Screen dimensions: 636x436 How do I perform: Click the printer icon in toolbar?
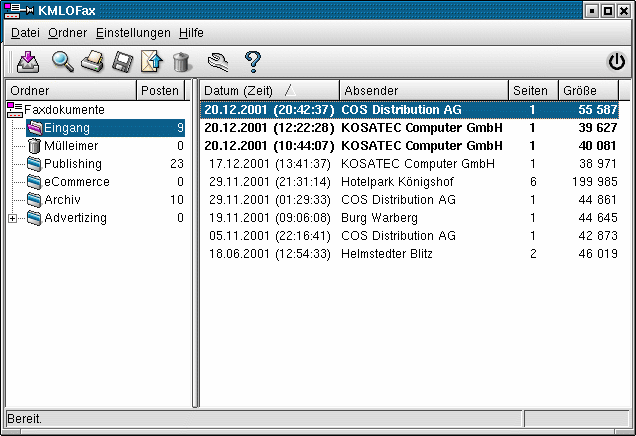[92, 62]
